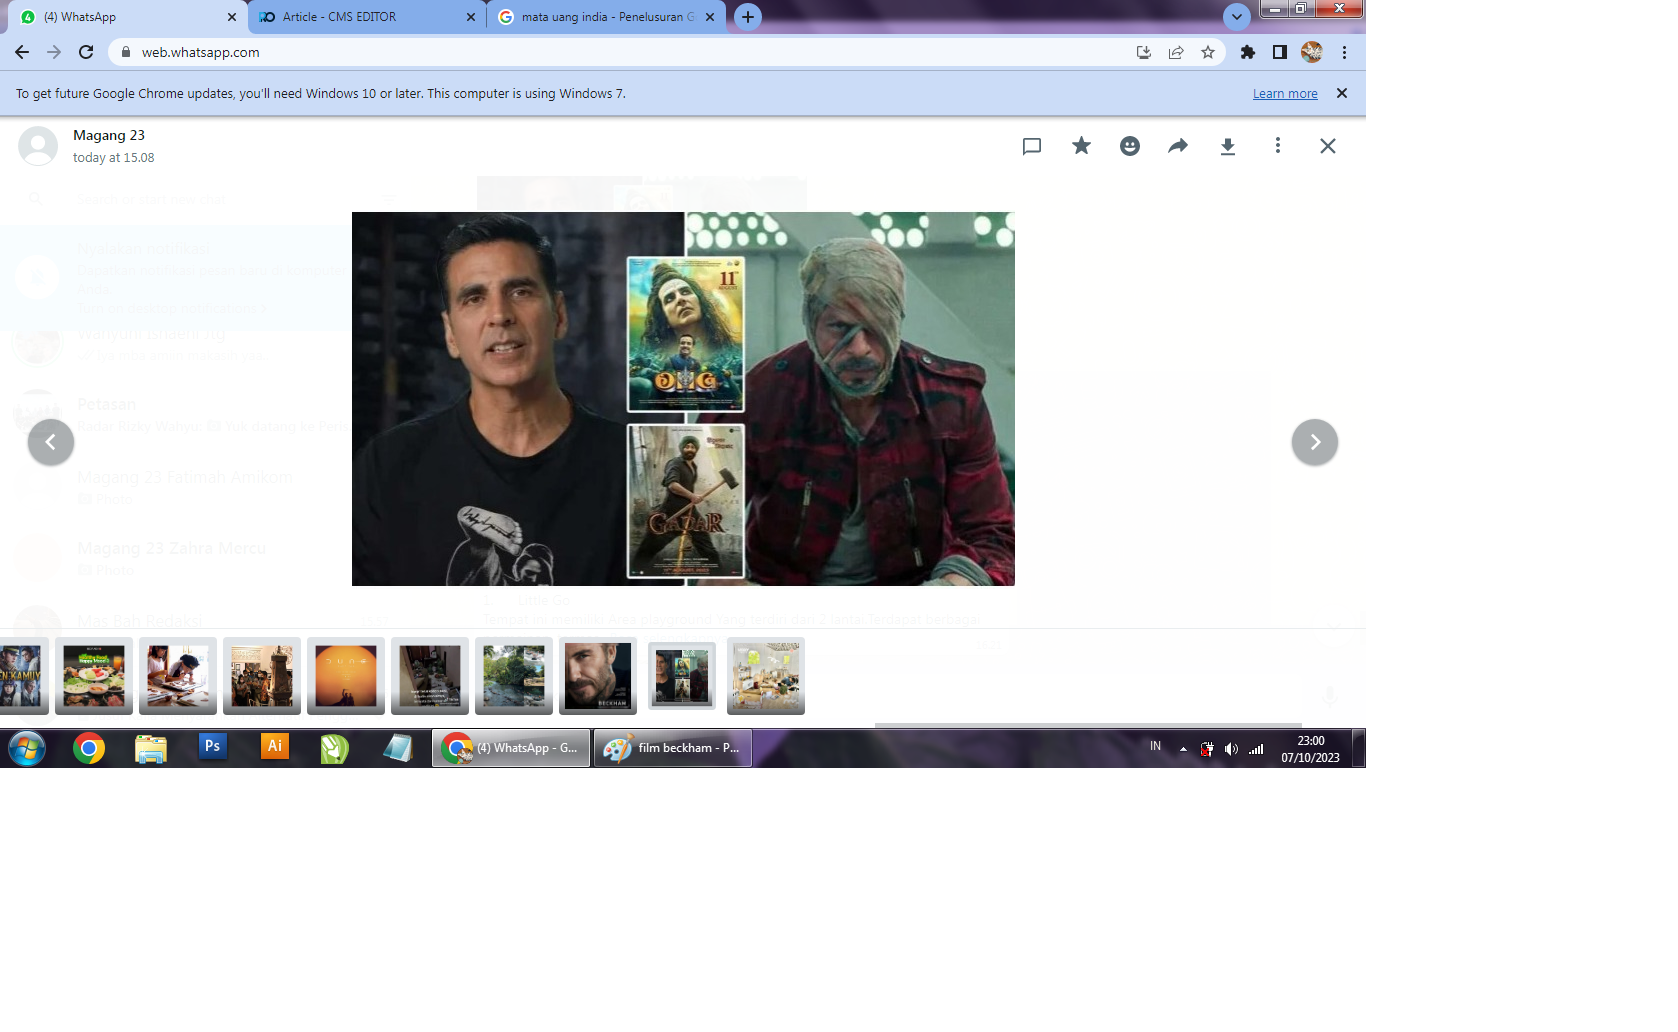
Task: Switch to the Article - CMS EDITOR tab
Action: tap(365, 17)
